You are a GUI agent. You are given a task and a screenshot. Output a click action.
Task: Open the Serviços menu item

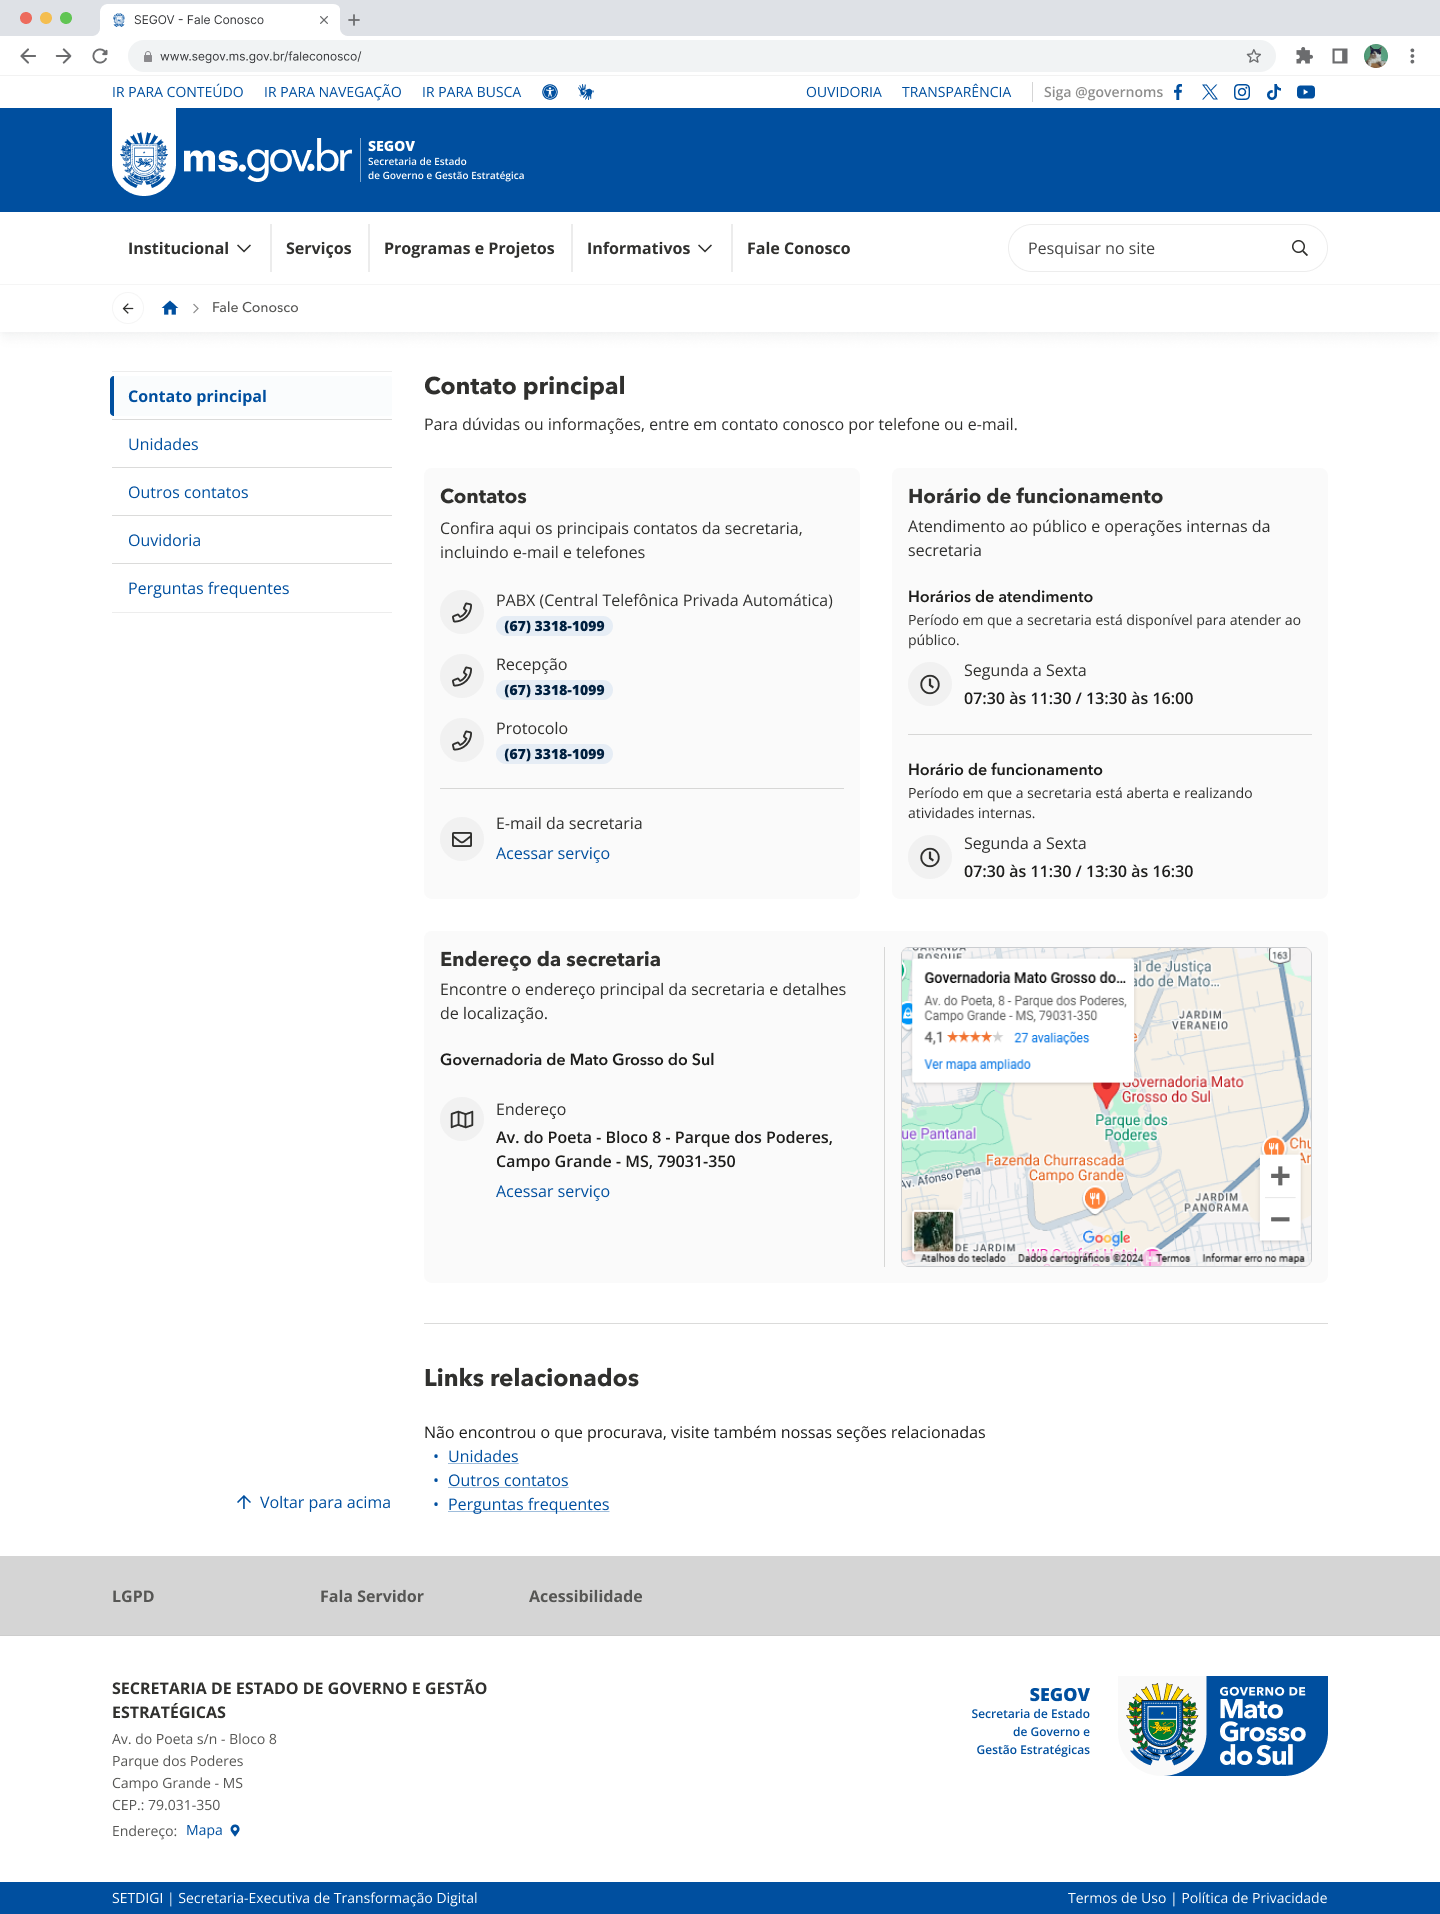coord(318,248)
